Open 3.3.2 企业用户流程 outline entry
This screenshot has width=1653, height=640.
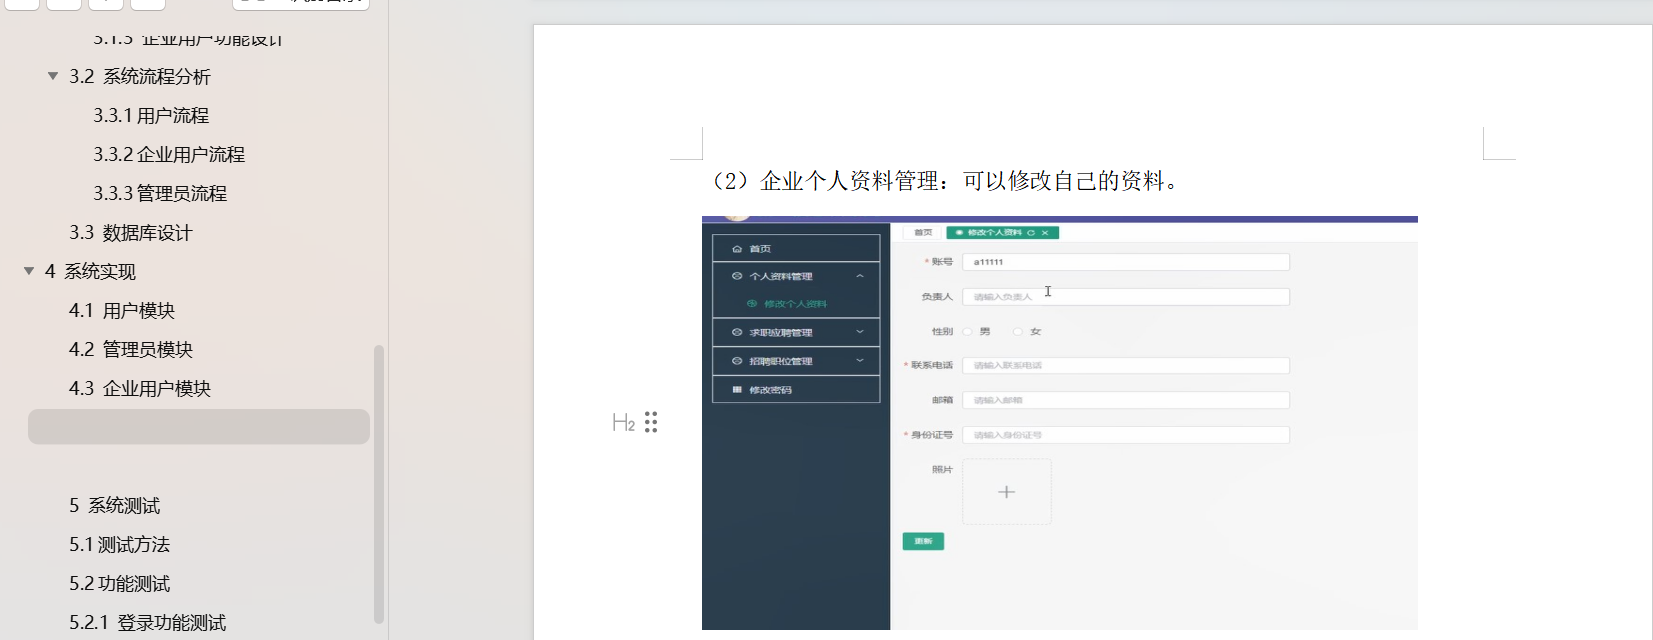click(x=169, y=155)
